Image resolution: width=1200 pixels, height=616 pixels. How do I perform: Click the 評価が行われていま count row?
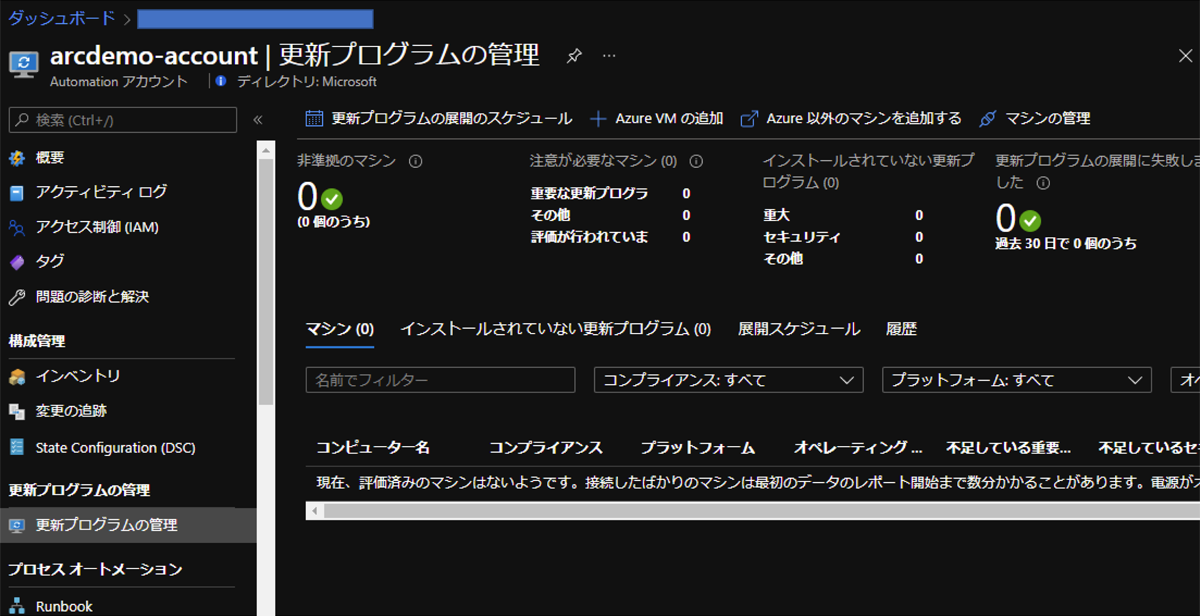[611, 237]
